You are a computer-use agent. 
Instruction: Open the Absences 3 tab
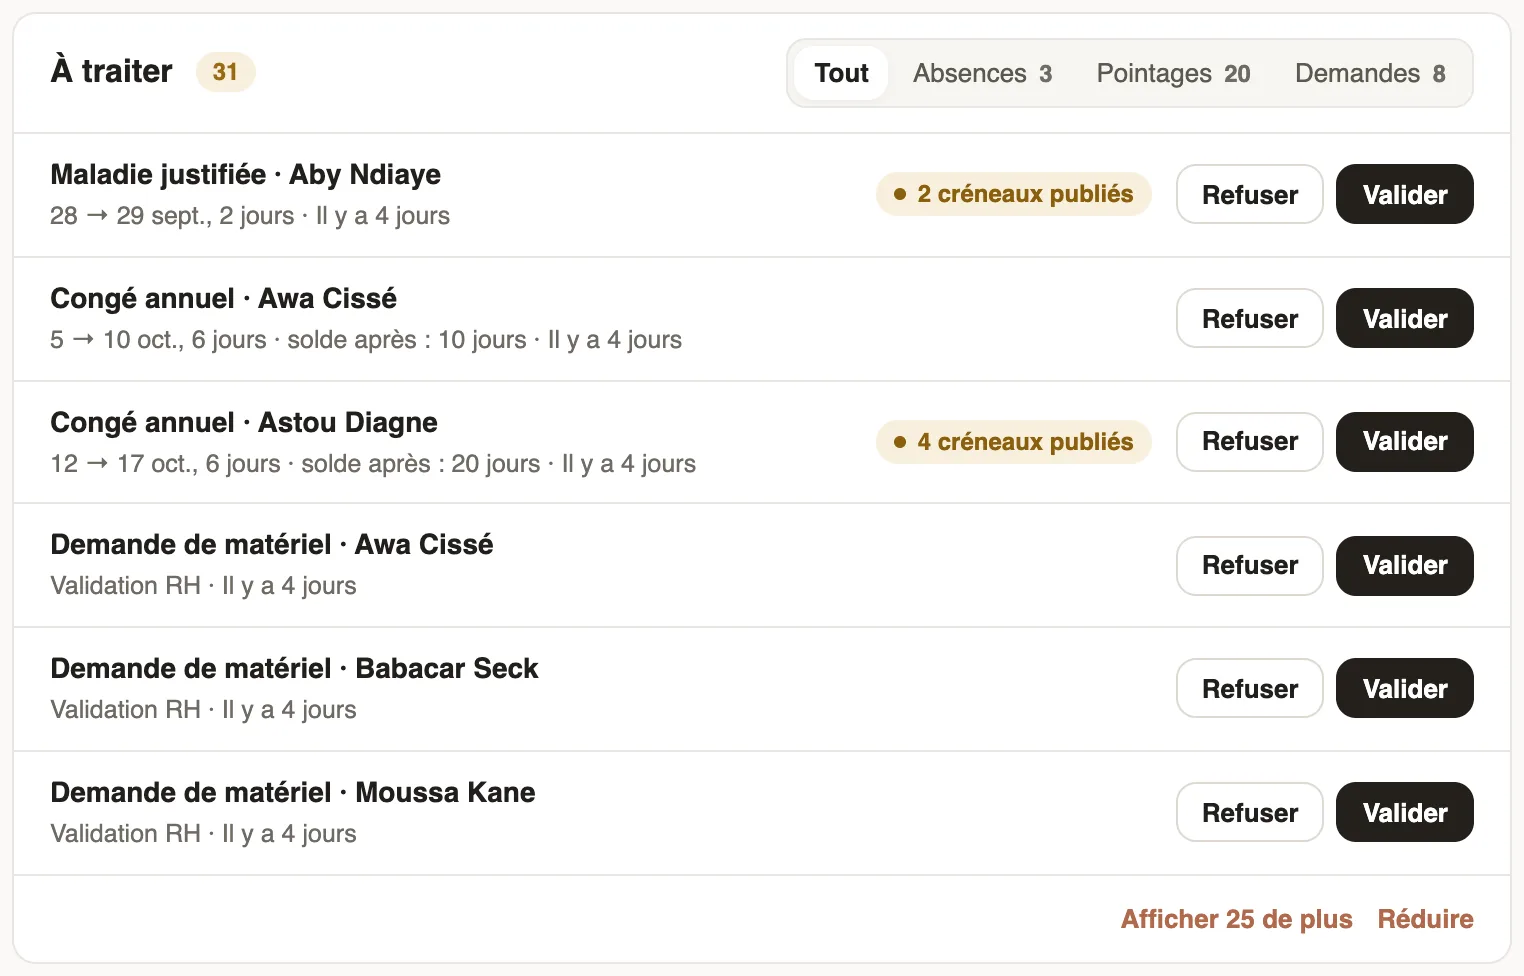tap(982, 73)
